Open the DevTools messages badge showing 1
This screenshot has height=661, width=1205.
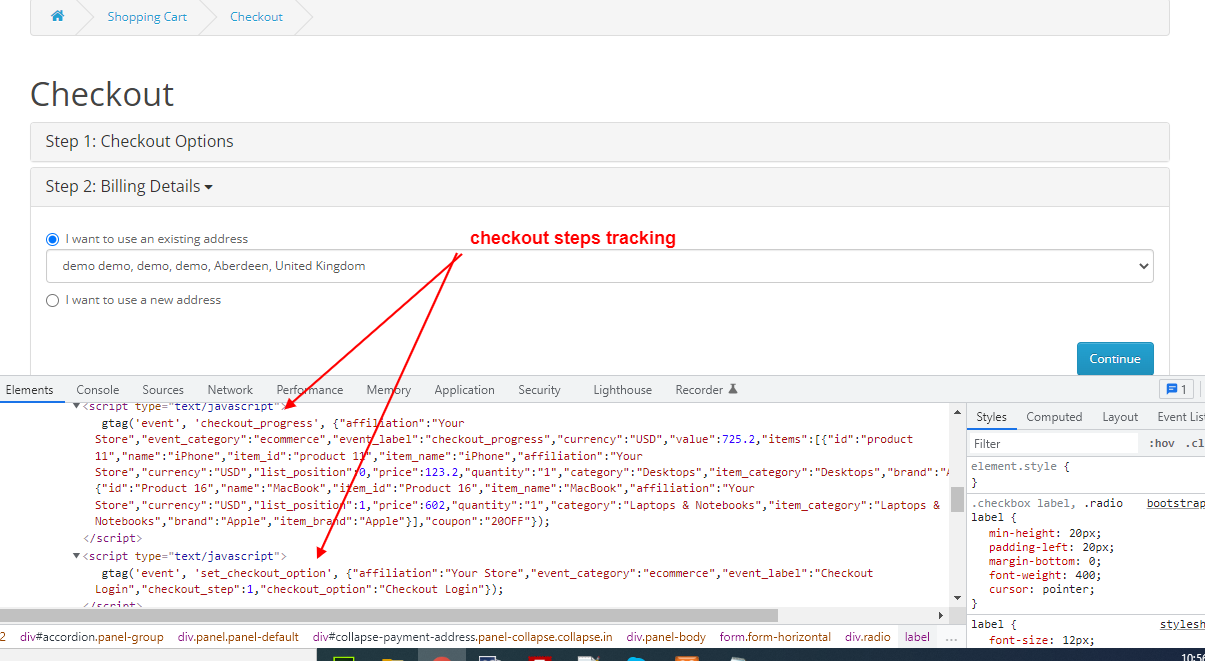click(x=1175, y=390)
